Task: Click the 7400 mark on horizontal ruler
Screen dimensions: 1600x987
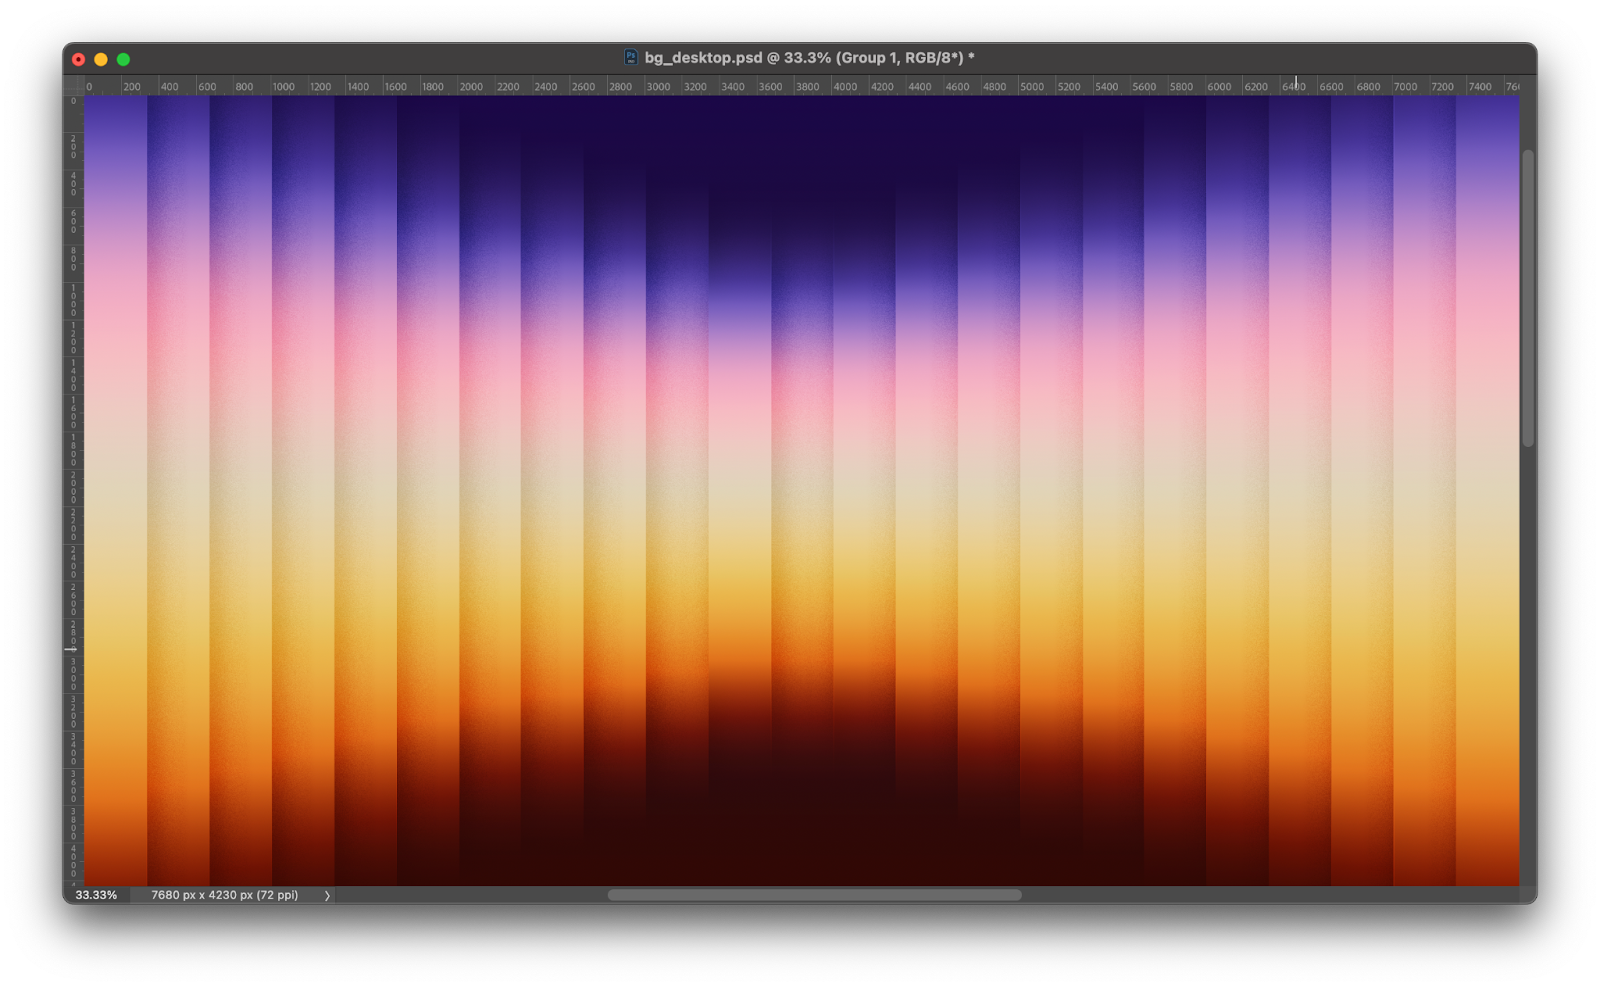Action: click(x=1479, y=87)
